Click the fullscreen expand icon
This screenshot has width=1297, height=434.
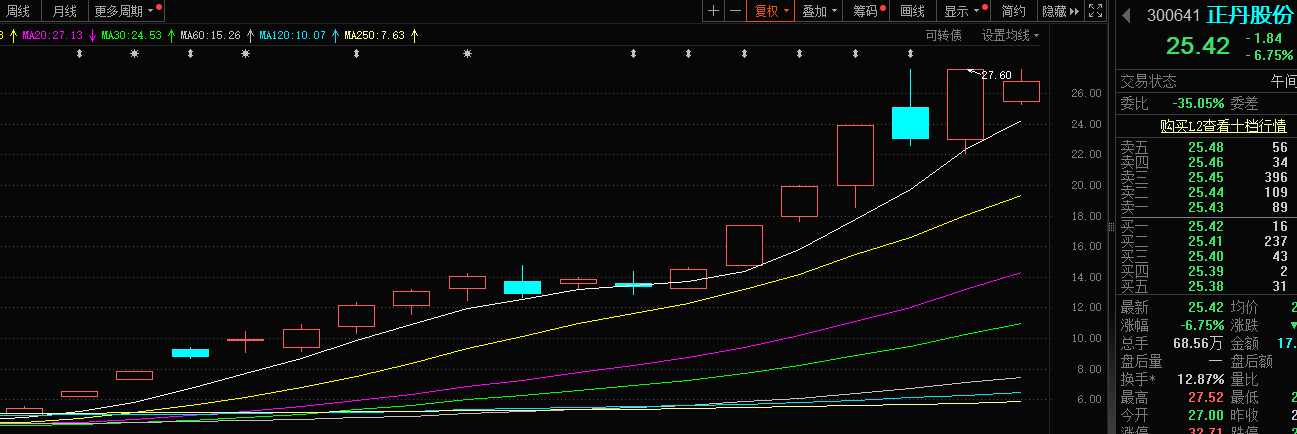(x=1096, y=11)
